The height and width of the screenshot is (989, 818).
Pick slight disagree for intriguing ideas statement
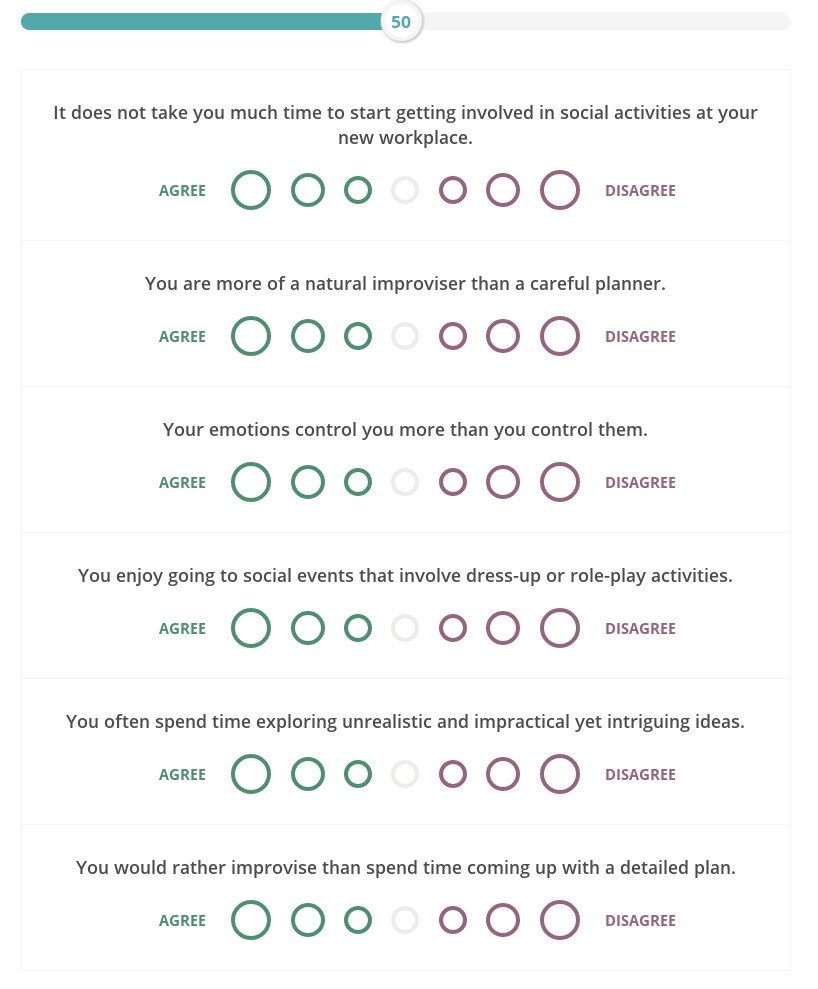(453, 774)
